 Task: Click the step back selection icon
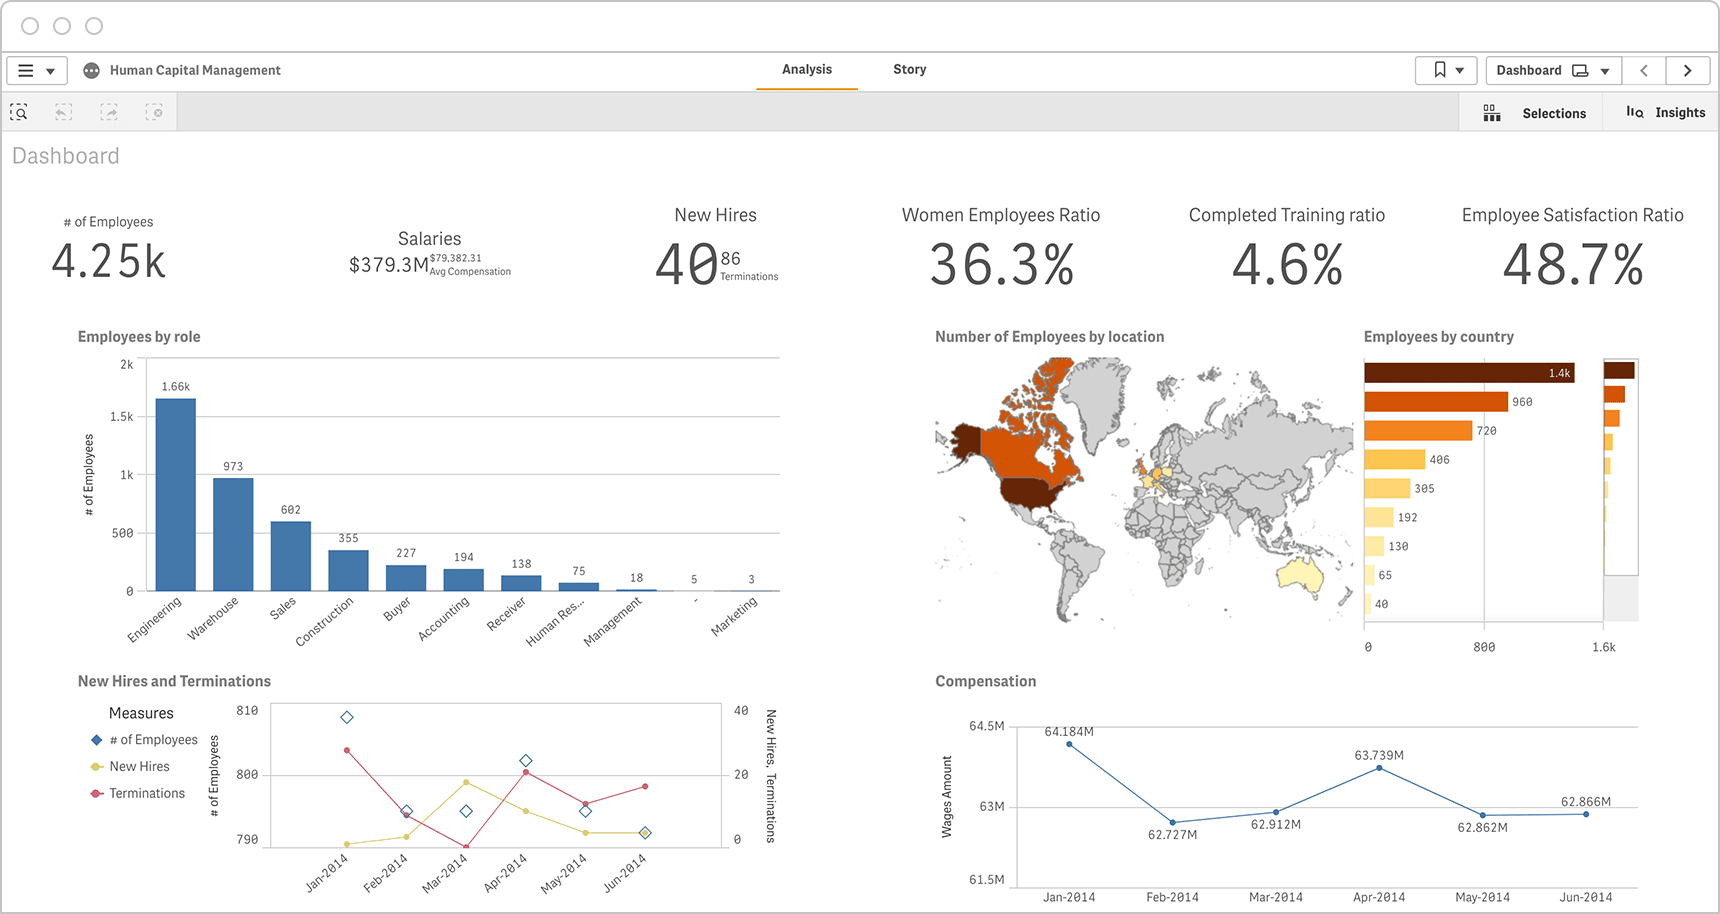point(64,112)
